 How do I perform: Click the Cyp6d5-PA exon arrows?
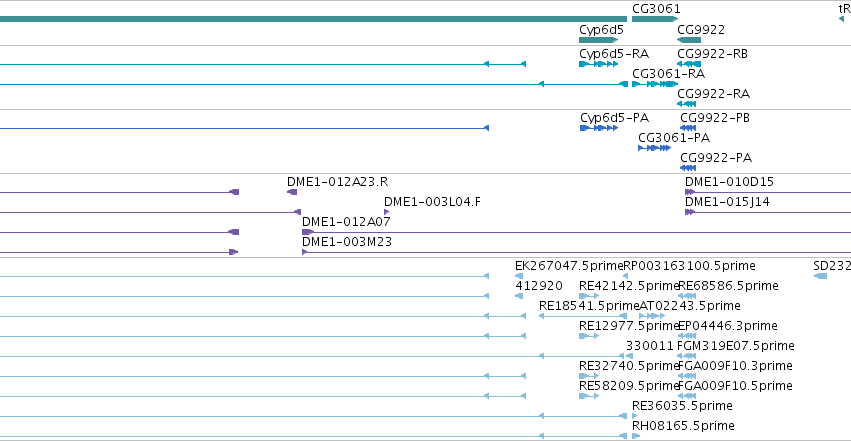(x=599, y=128)
